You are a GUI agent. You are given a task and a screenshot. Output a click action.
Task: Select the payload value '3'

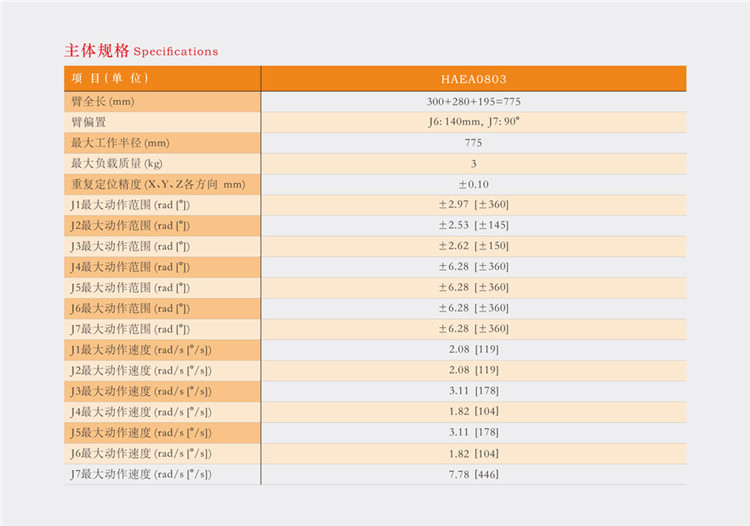(x=474, y=164)
